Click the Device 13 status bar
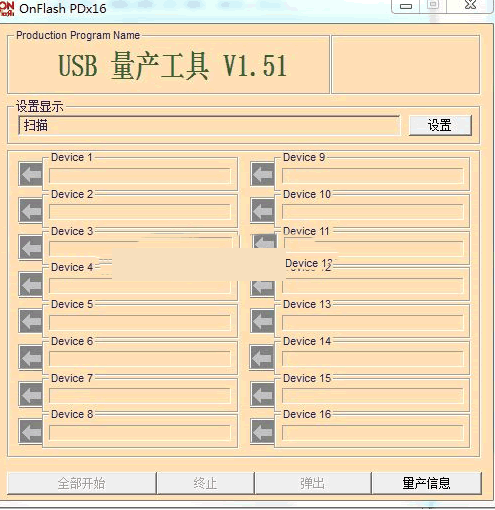The height and width of the screenshot is (510, 495). click(x=373, y=322)
